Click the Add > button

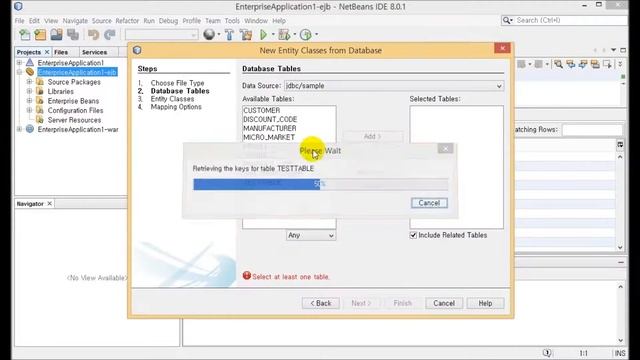373,136
